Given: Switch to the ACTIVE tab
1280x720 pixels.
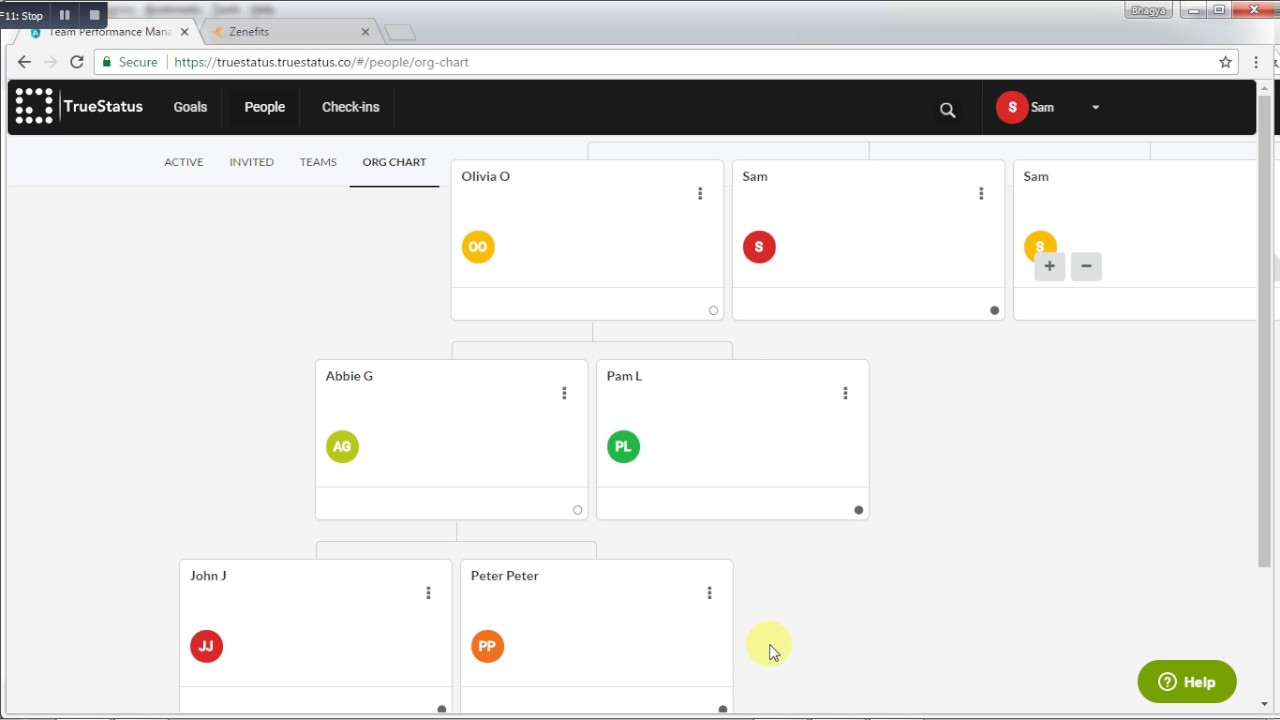Looking at the screenshot, I should (184, 162).
